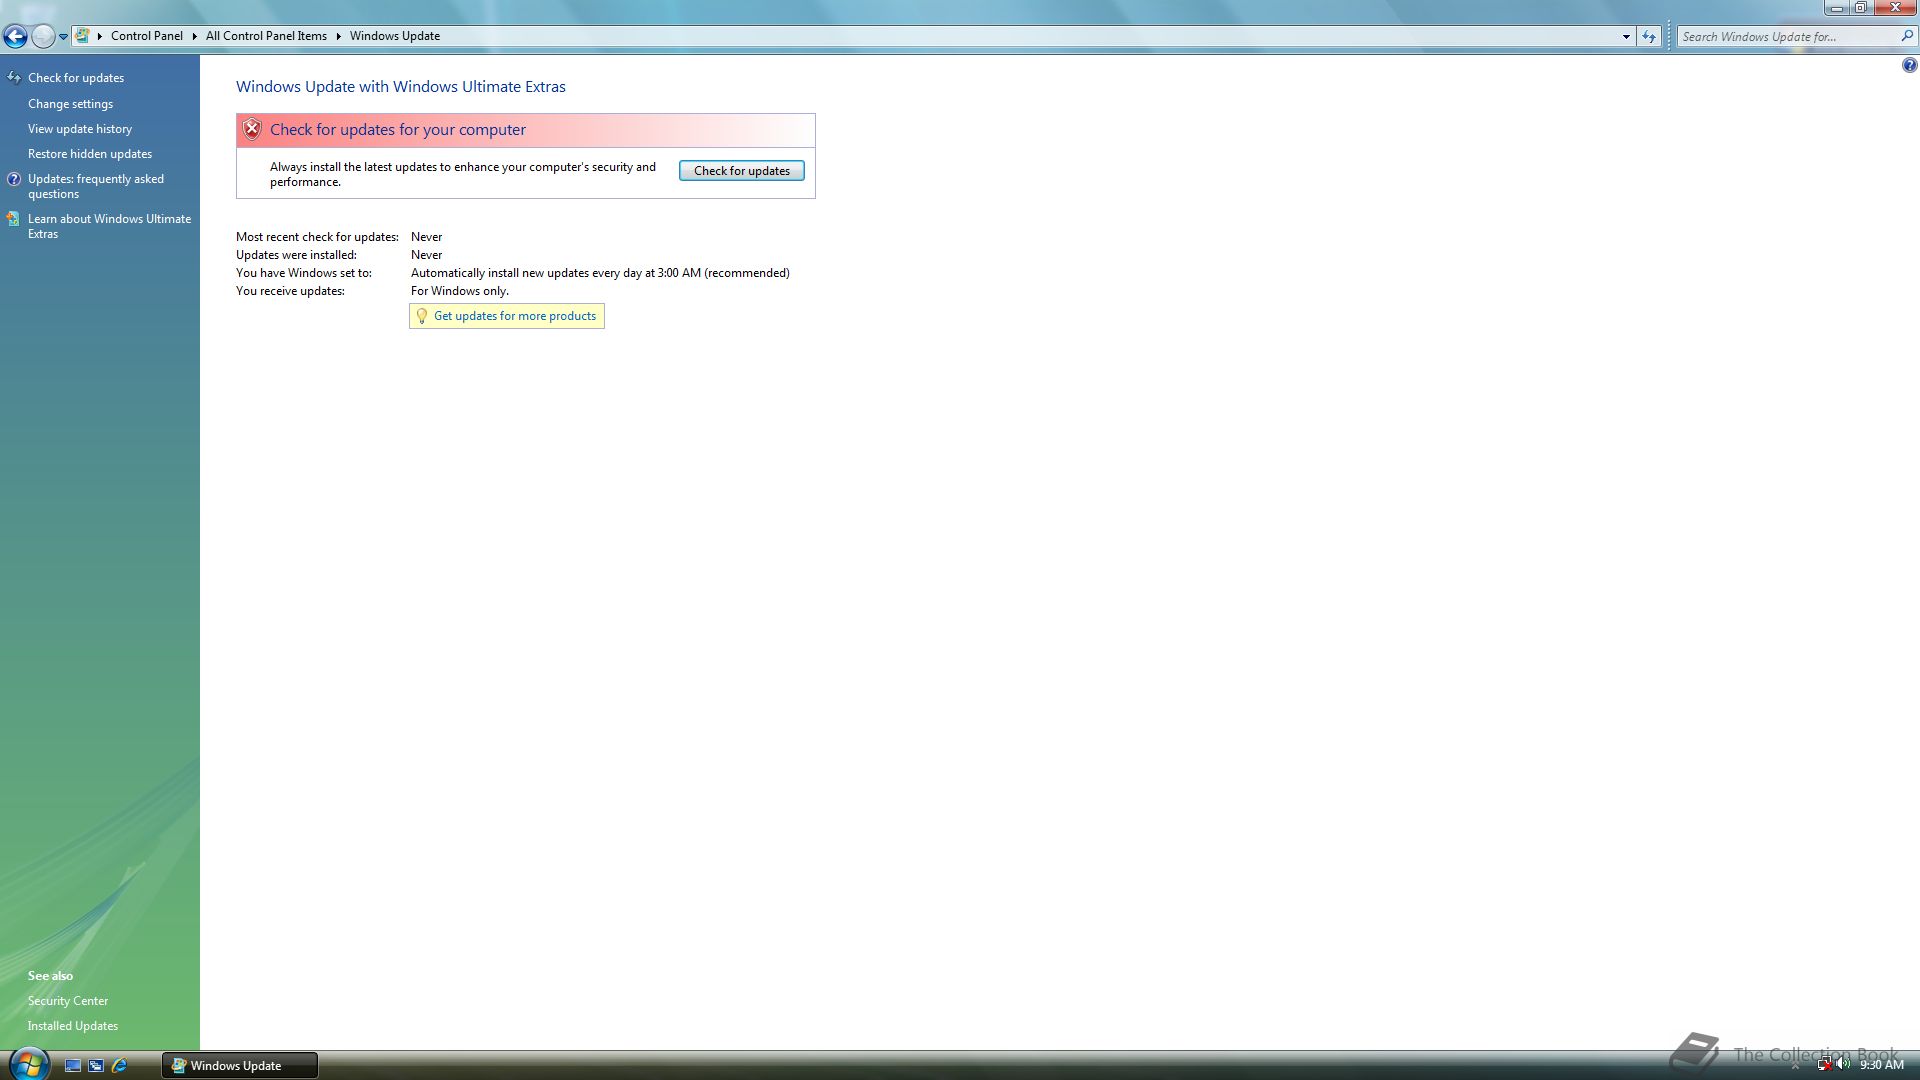
Task: Click the Windows Update taskbar button
Action: click(240, 1066)
